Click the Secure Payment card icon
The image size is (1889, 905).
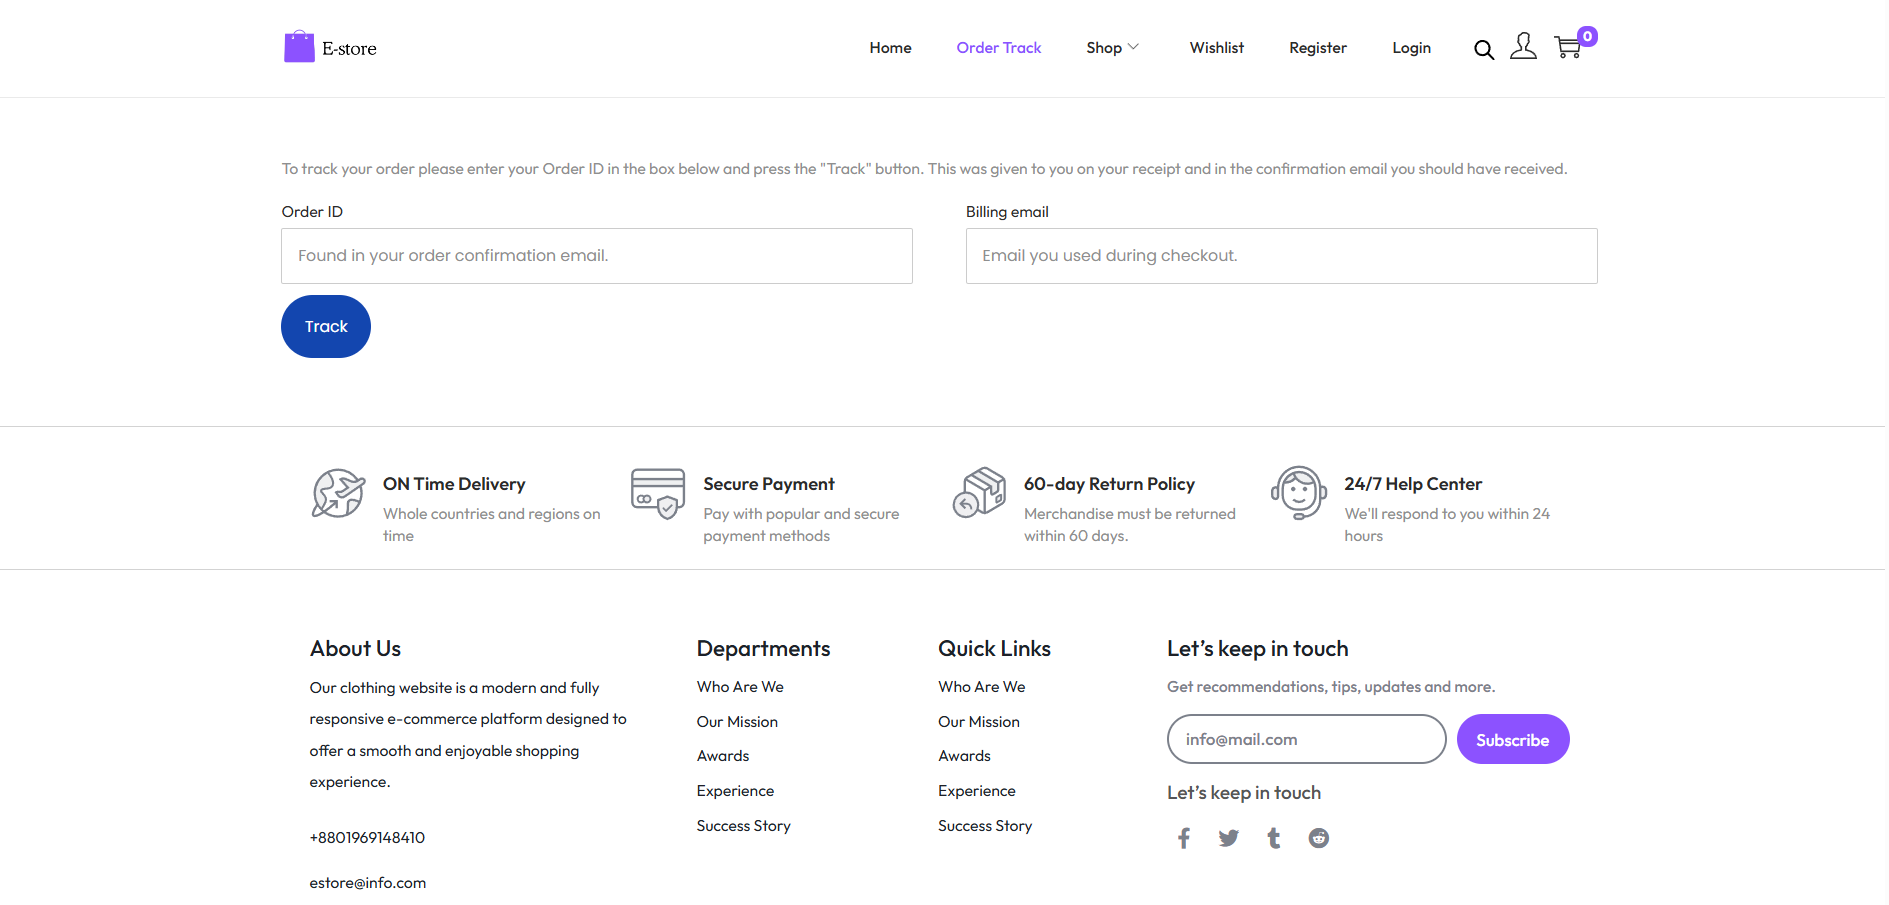[658, 493]
